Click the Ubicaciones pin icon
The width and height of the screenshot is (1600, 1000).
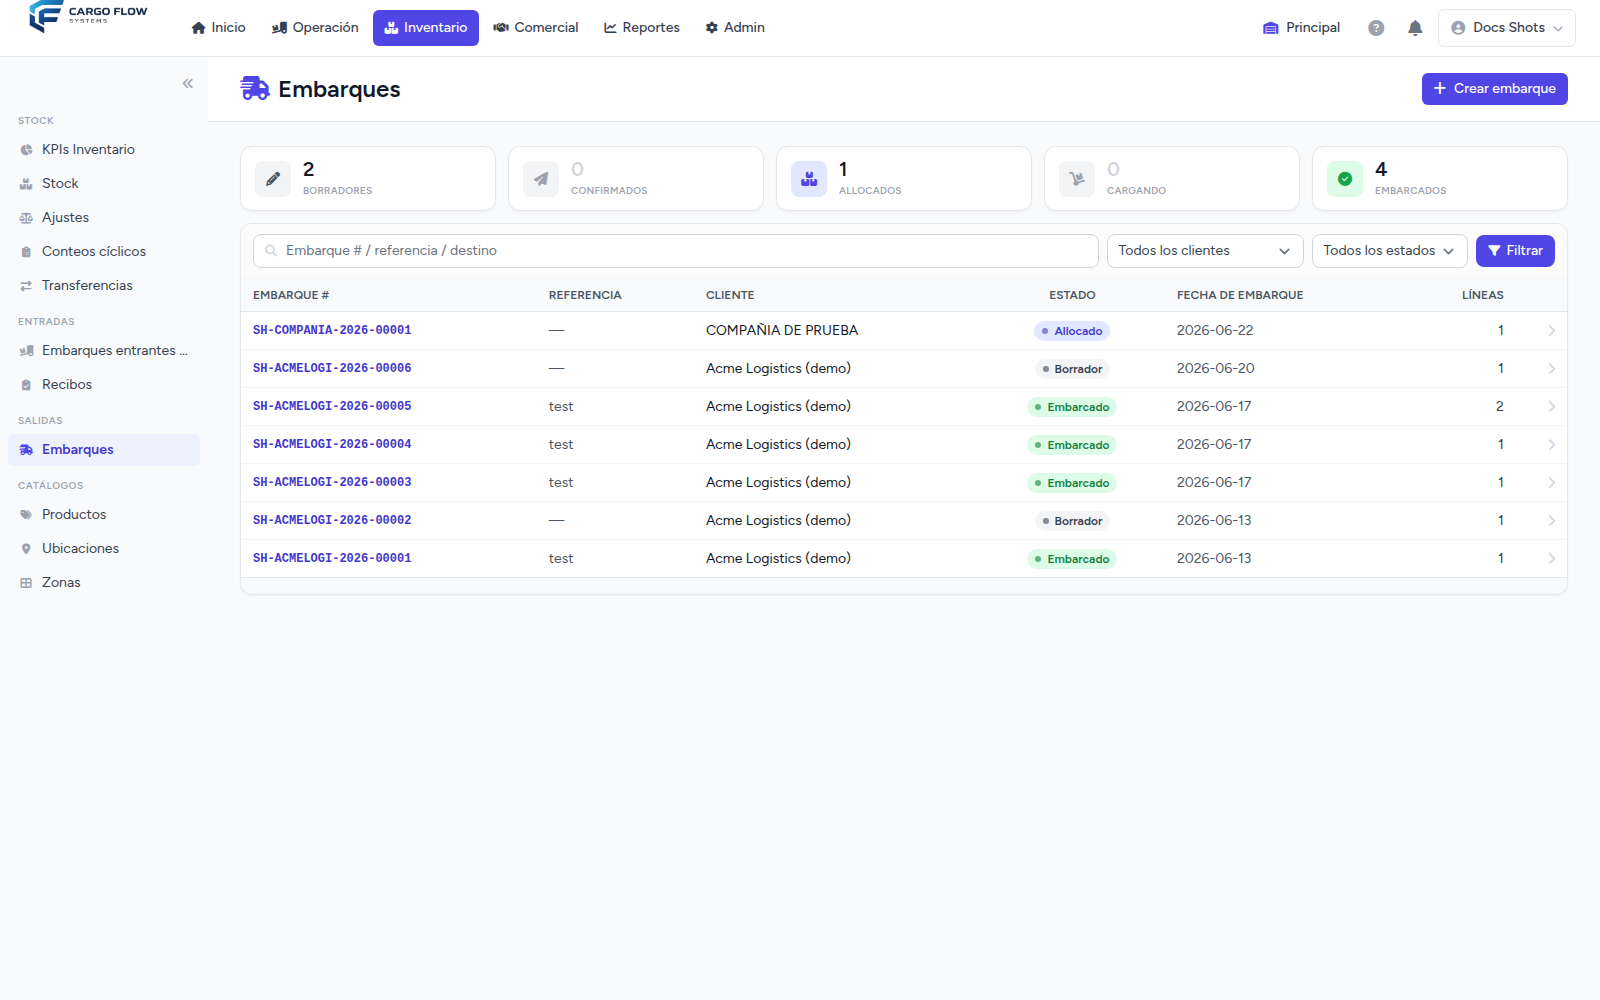point(26,549)
